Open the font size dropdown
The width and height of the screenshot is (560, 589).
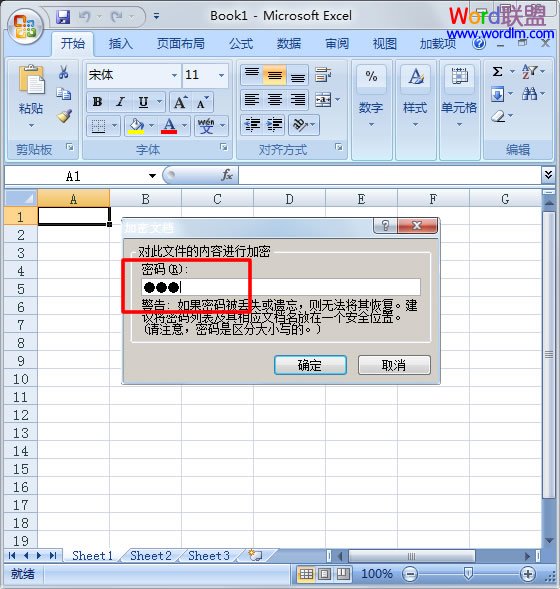(x=222, y=75)
